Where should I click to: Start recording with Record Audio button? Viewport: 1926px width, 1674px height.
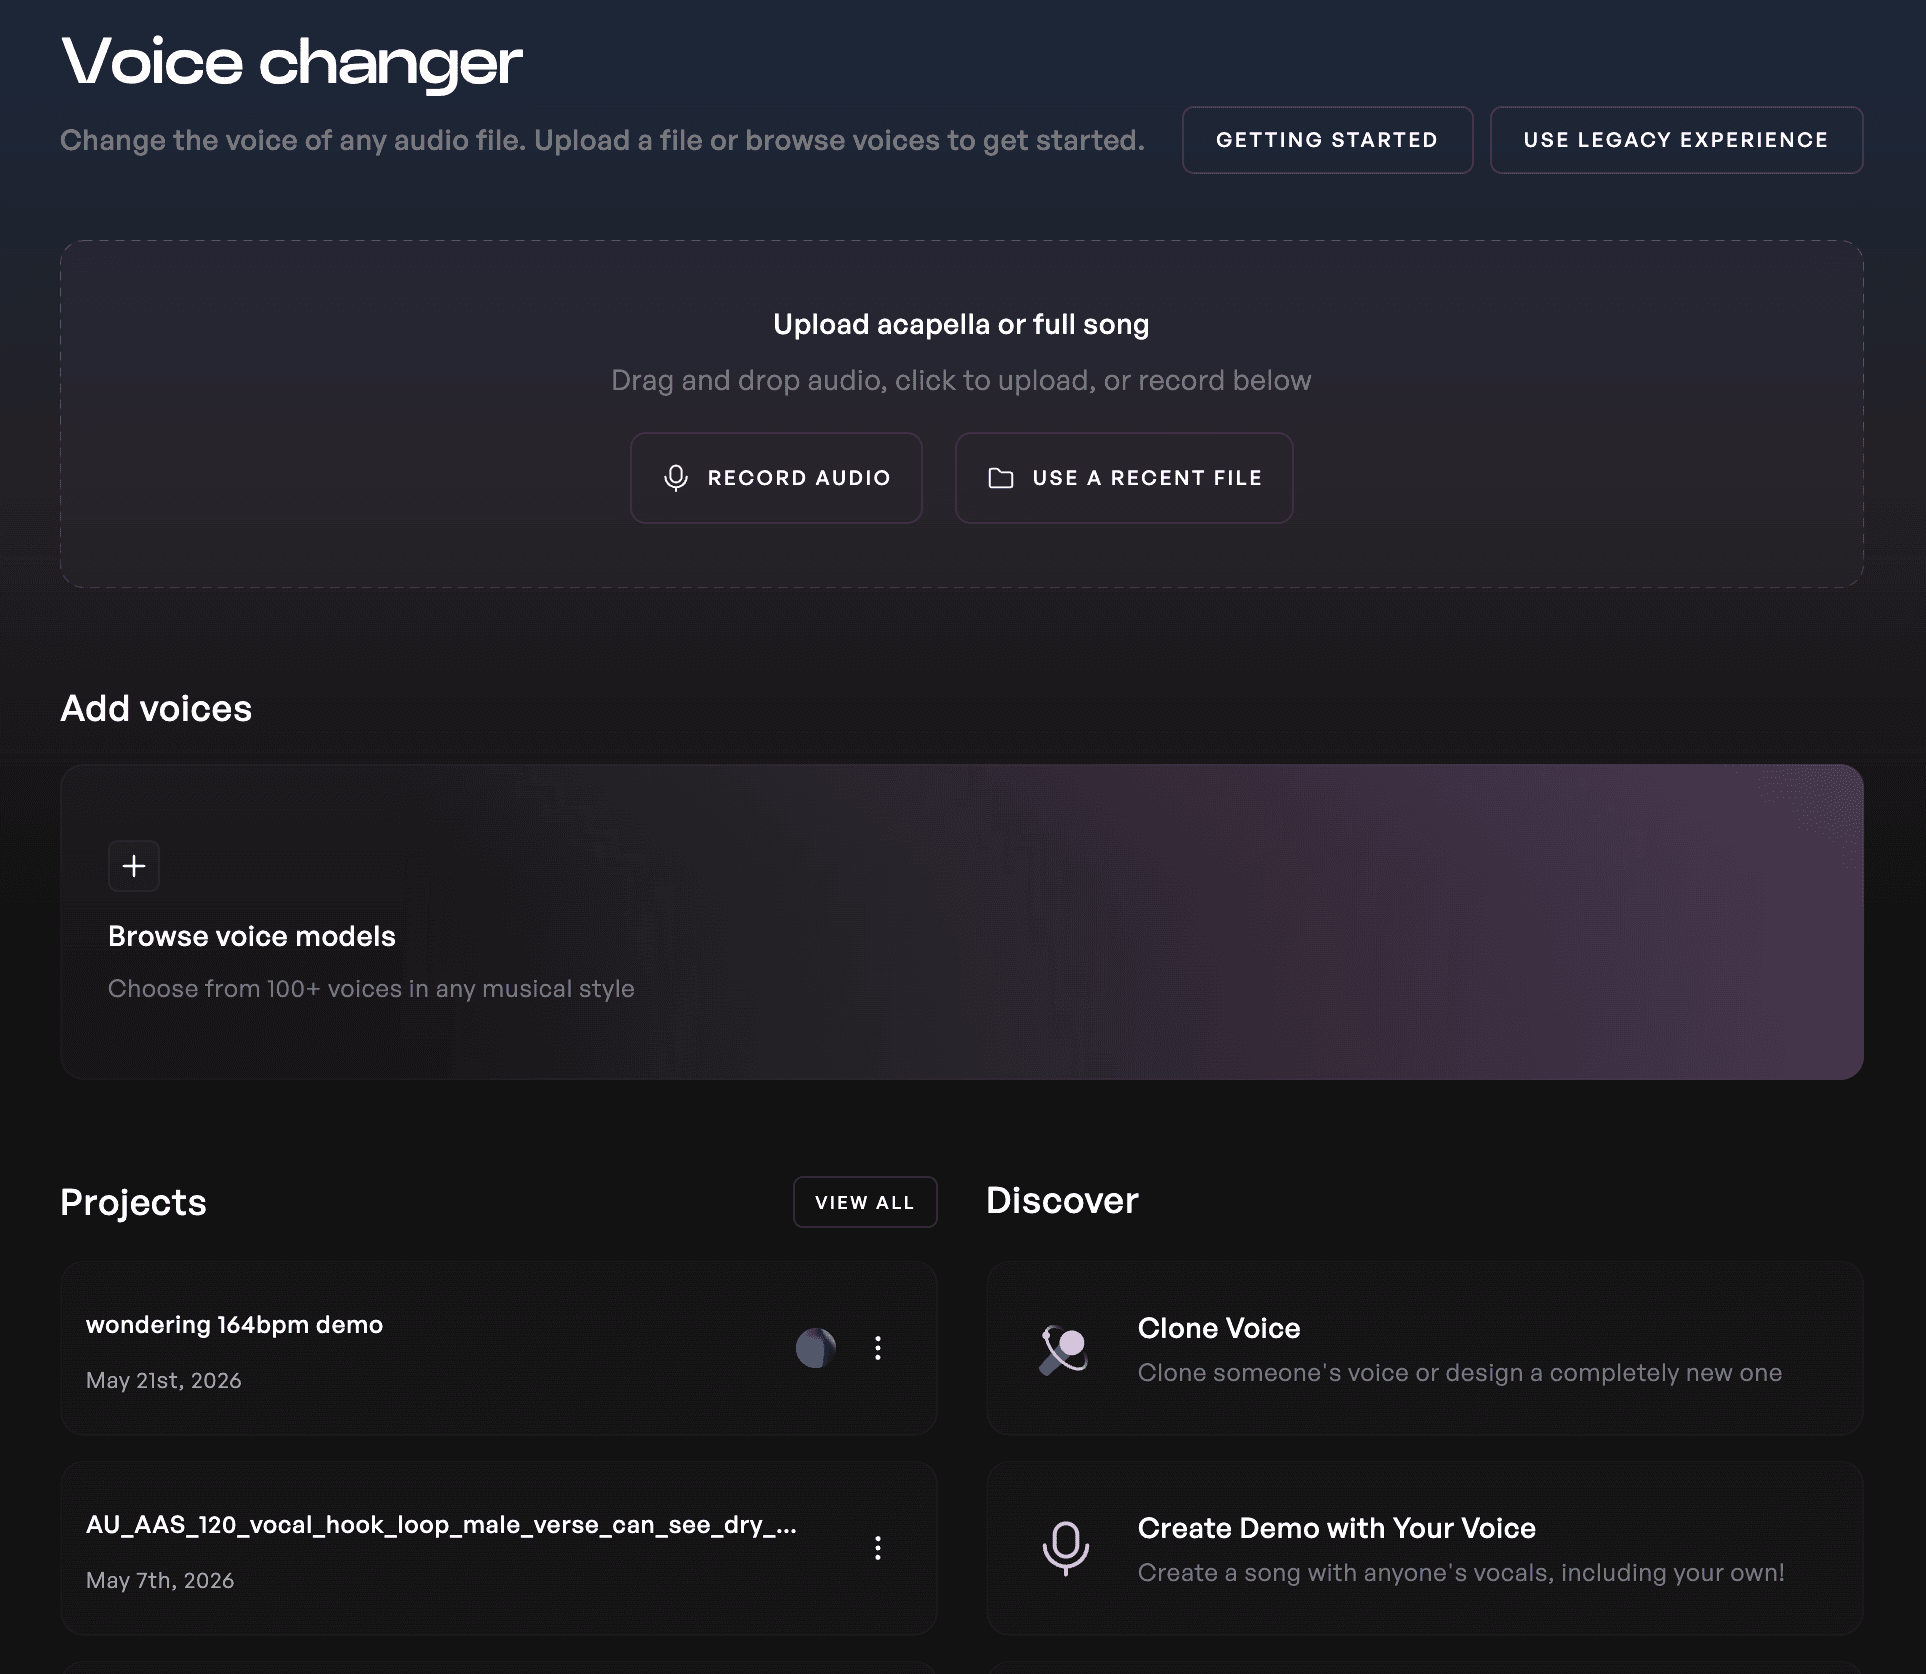click(x=776, y=478)
